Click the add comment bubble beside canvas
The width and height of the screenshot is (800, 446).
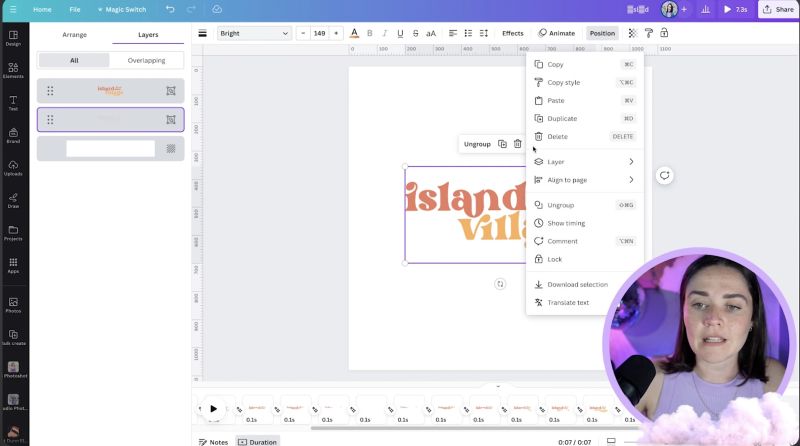(x=664, y=176)
